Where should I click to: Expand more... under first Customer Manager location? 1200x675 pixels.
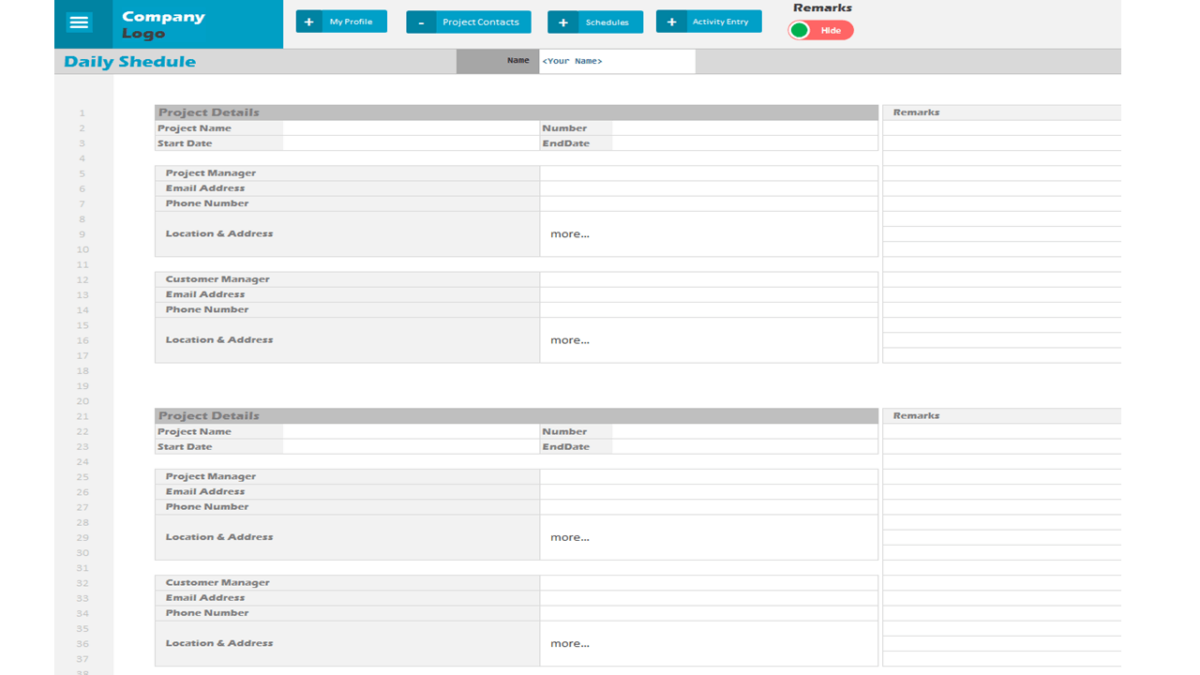point(569,340)
